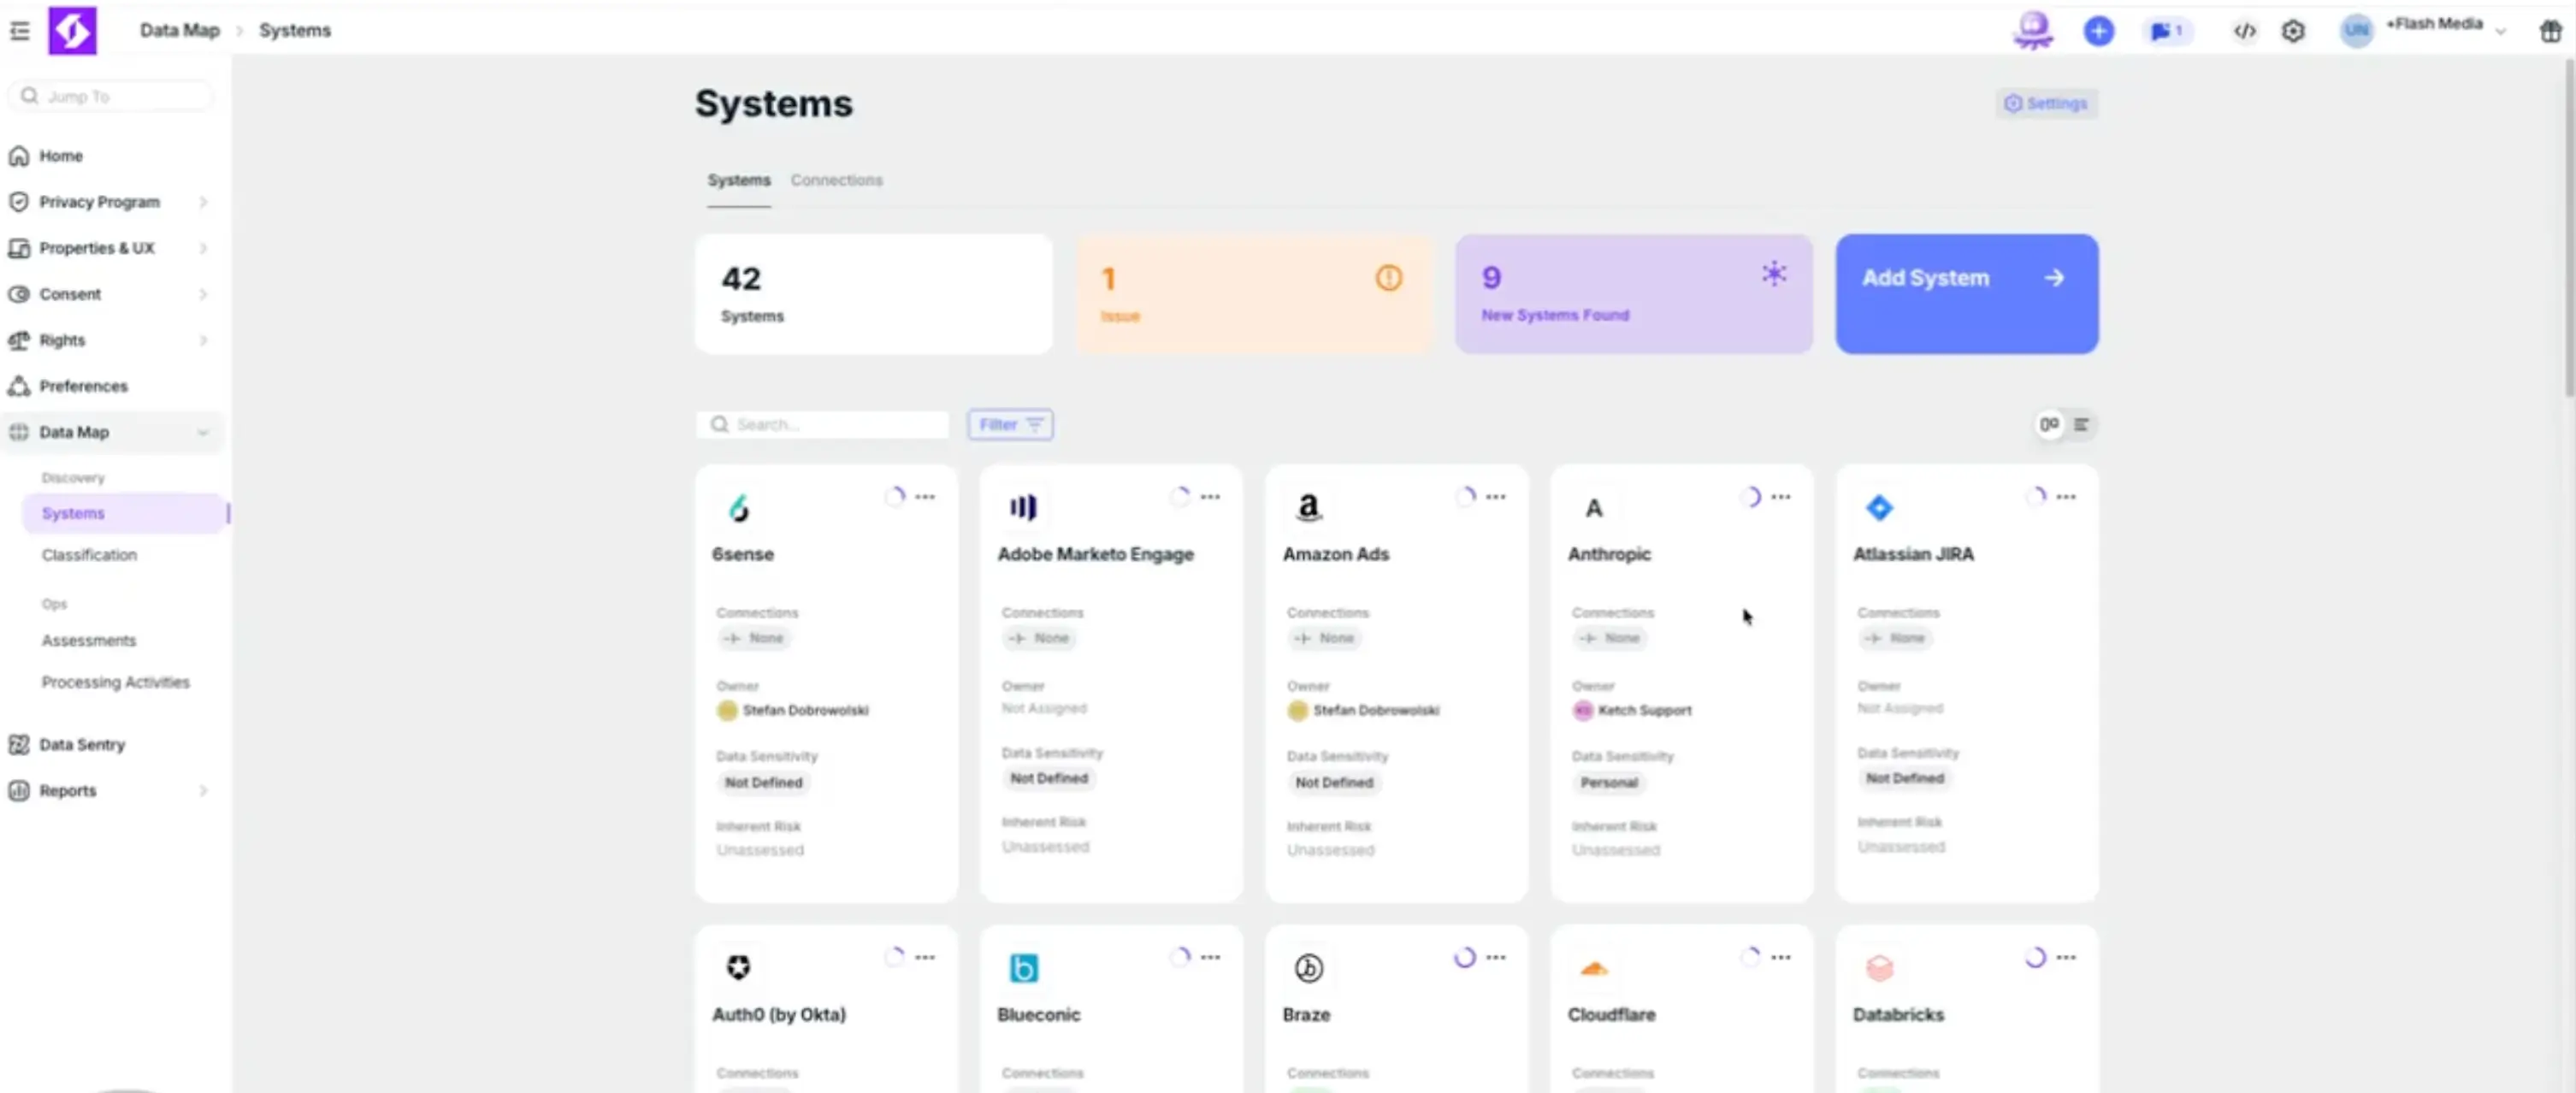Open the jellyfish assistant icon in header
2576x1093 pixels.
coord(2033,30)
